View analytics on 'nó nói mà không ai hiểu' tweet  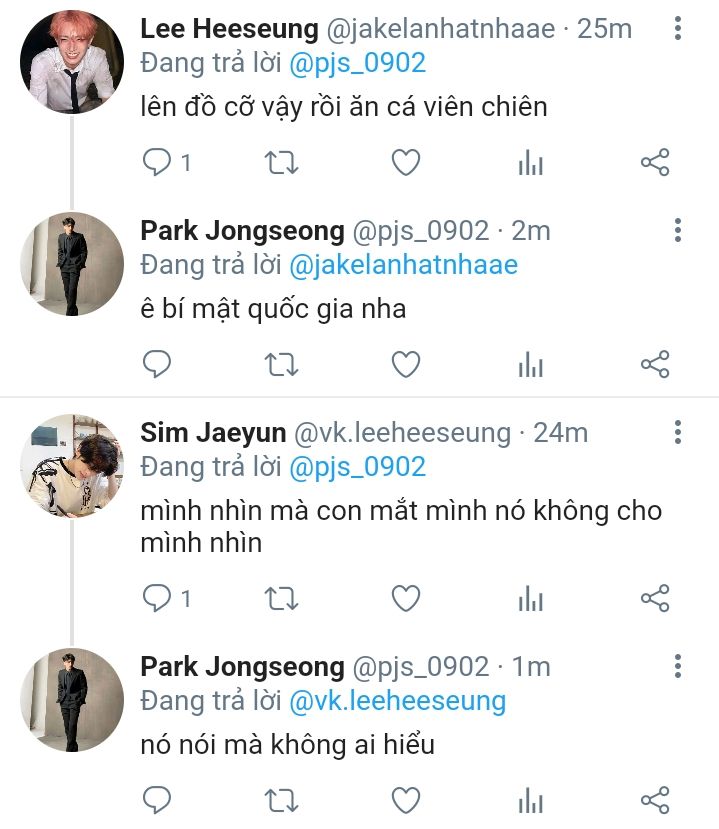pyautogui.click(x=530, y=800)
